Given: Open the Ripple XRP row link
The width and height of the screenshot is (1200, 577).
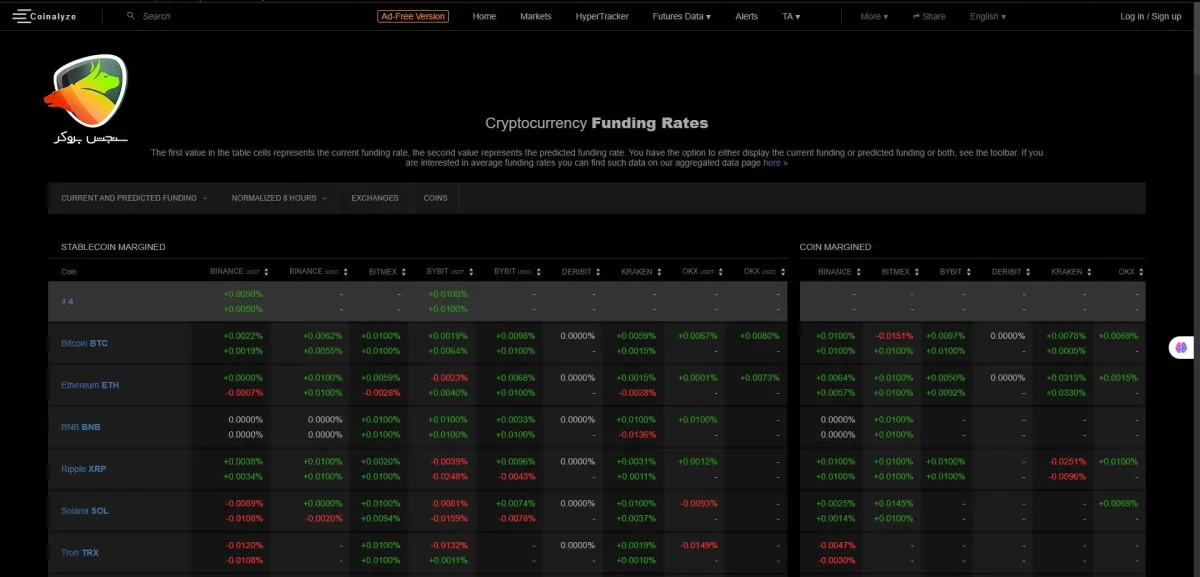Looking at the screenshot, I should pos(83,469).
